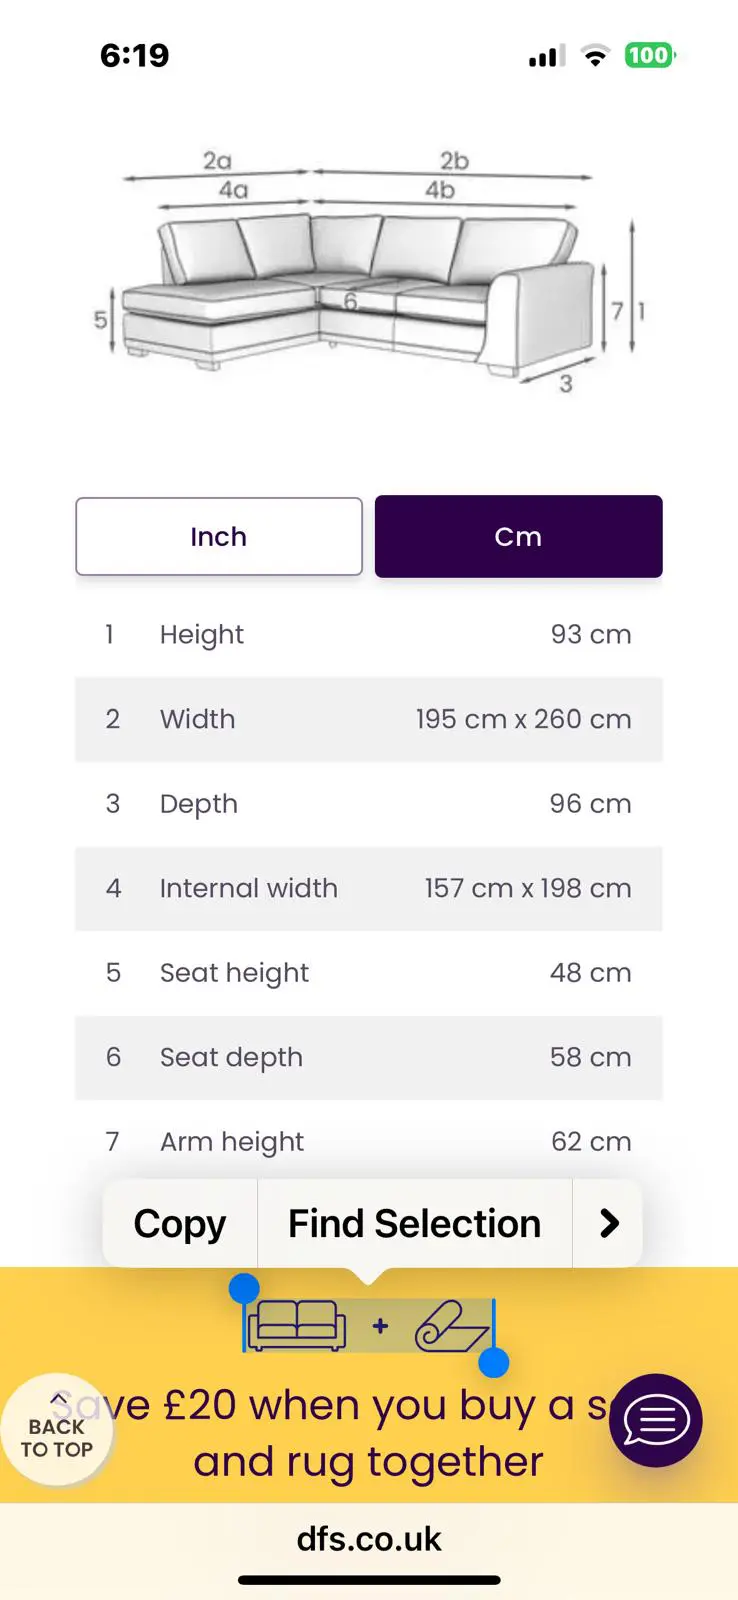Tap the lower-right text selection handle

[494, 1362]
